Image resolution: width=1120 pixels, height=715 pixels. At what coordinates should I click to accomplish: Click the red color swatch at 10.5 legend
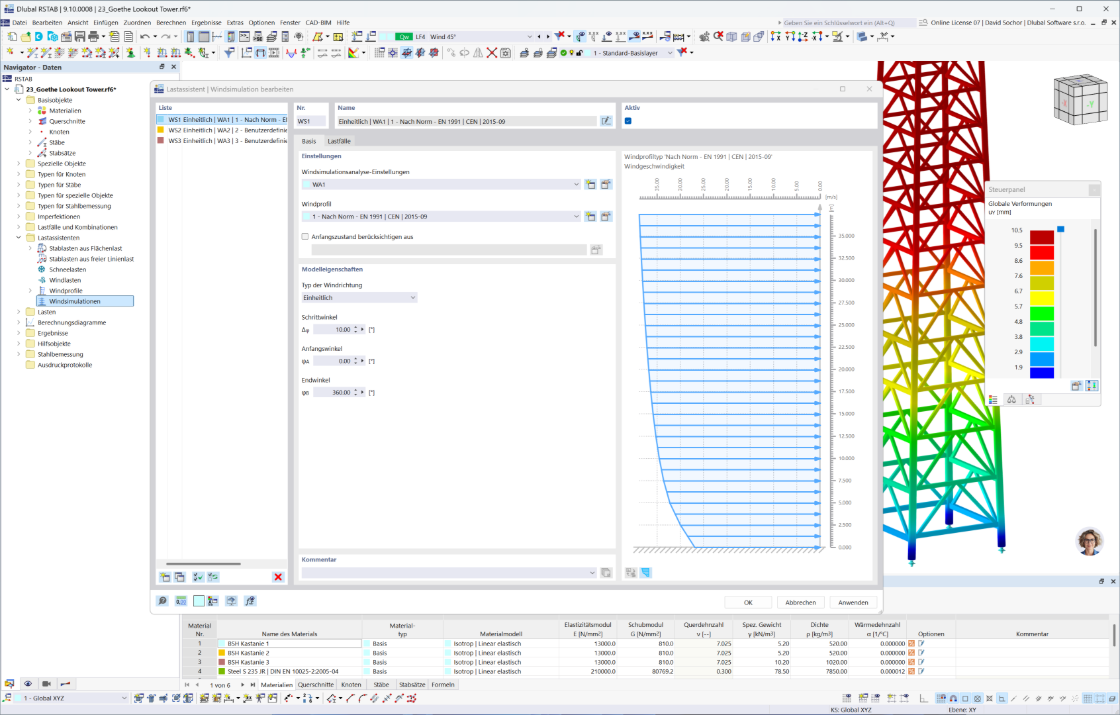[x=1041, y=238]
